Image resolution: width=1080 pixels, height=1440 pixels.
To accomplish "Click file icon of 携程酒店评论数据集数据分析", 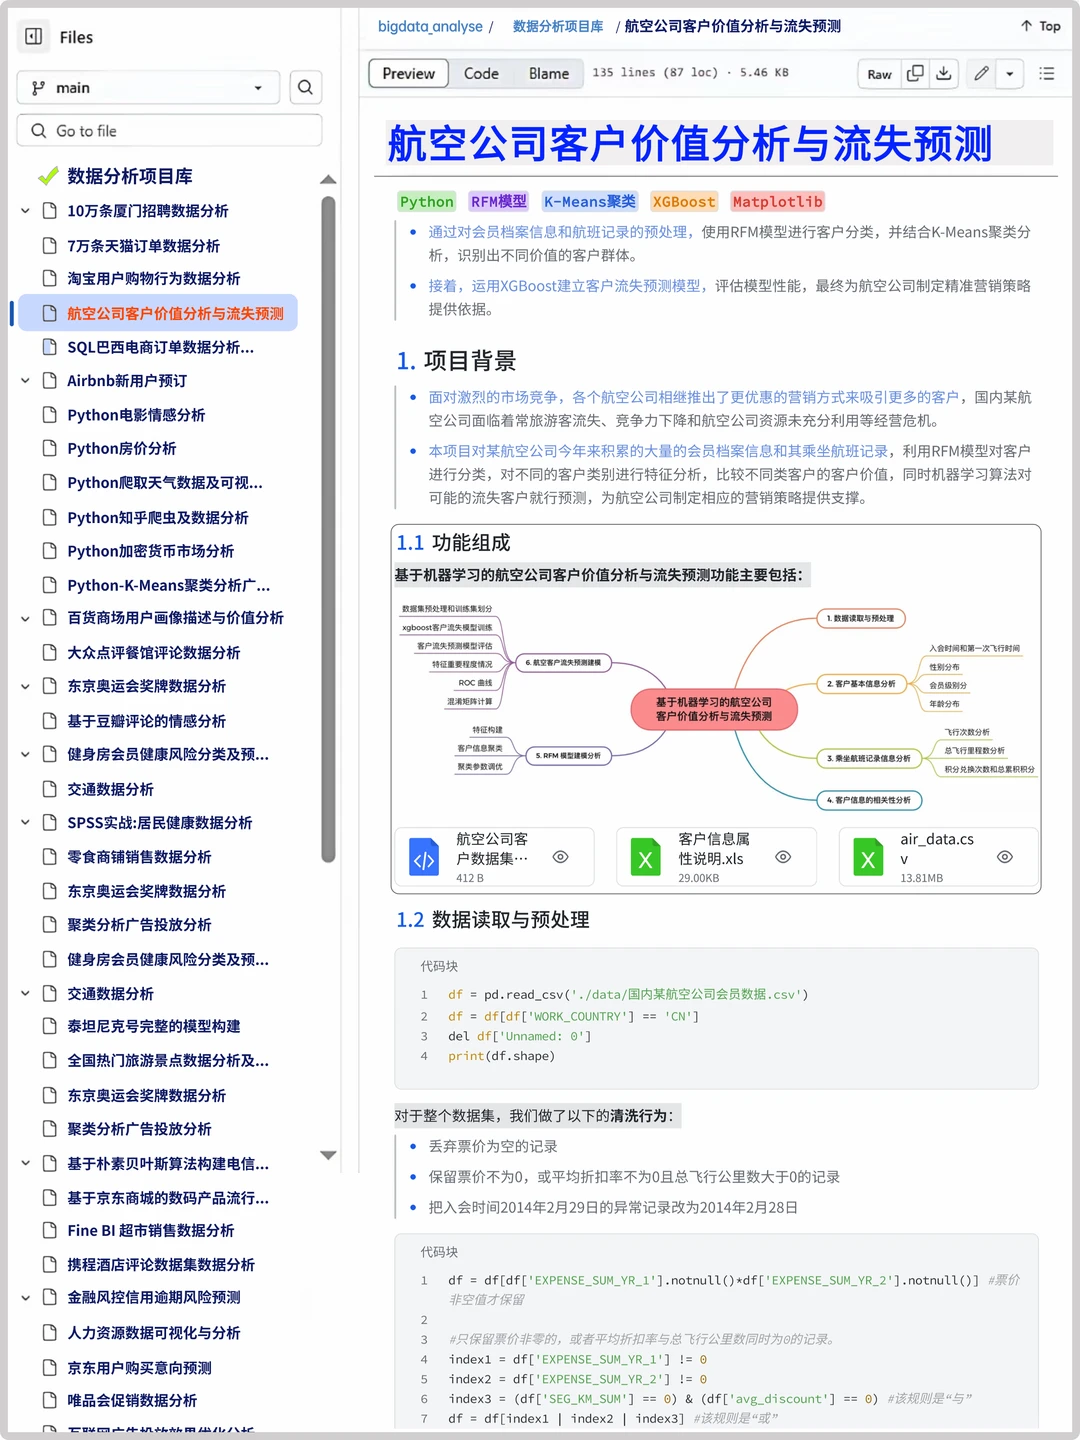I will click(x=50, y=1265).
